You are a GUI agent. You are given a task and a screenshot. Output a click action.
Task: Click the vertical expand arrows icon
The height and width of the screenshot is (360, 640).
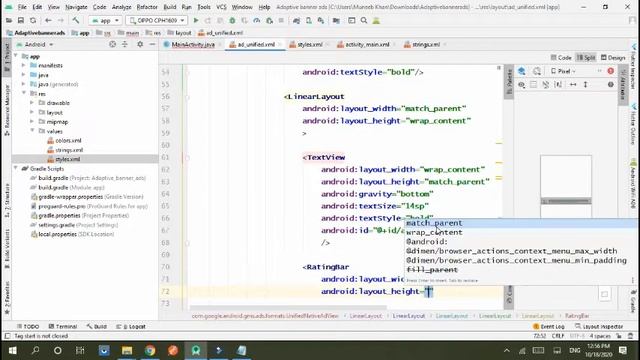[585, 84]
